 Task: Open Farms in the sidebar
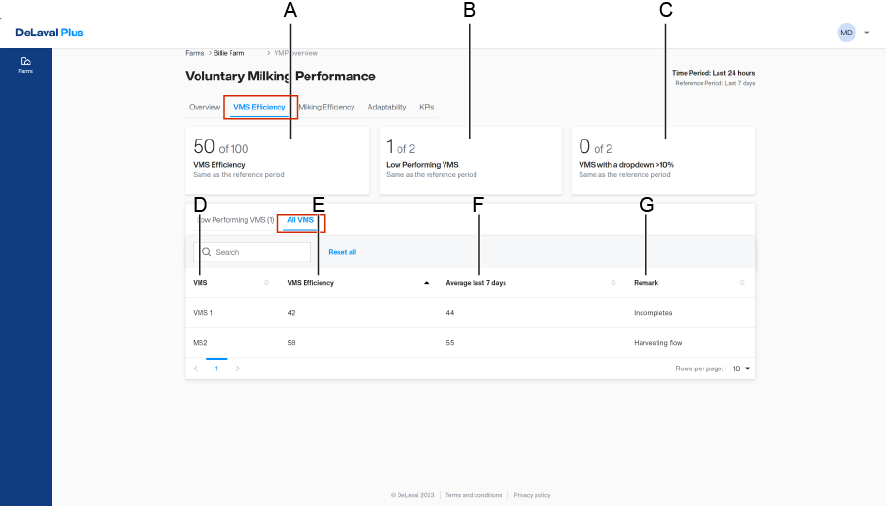click(x=25, y=65)
